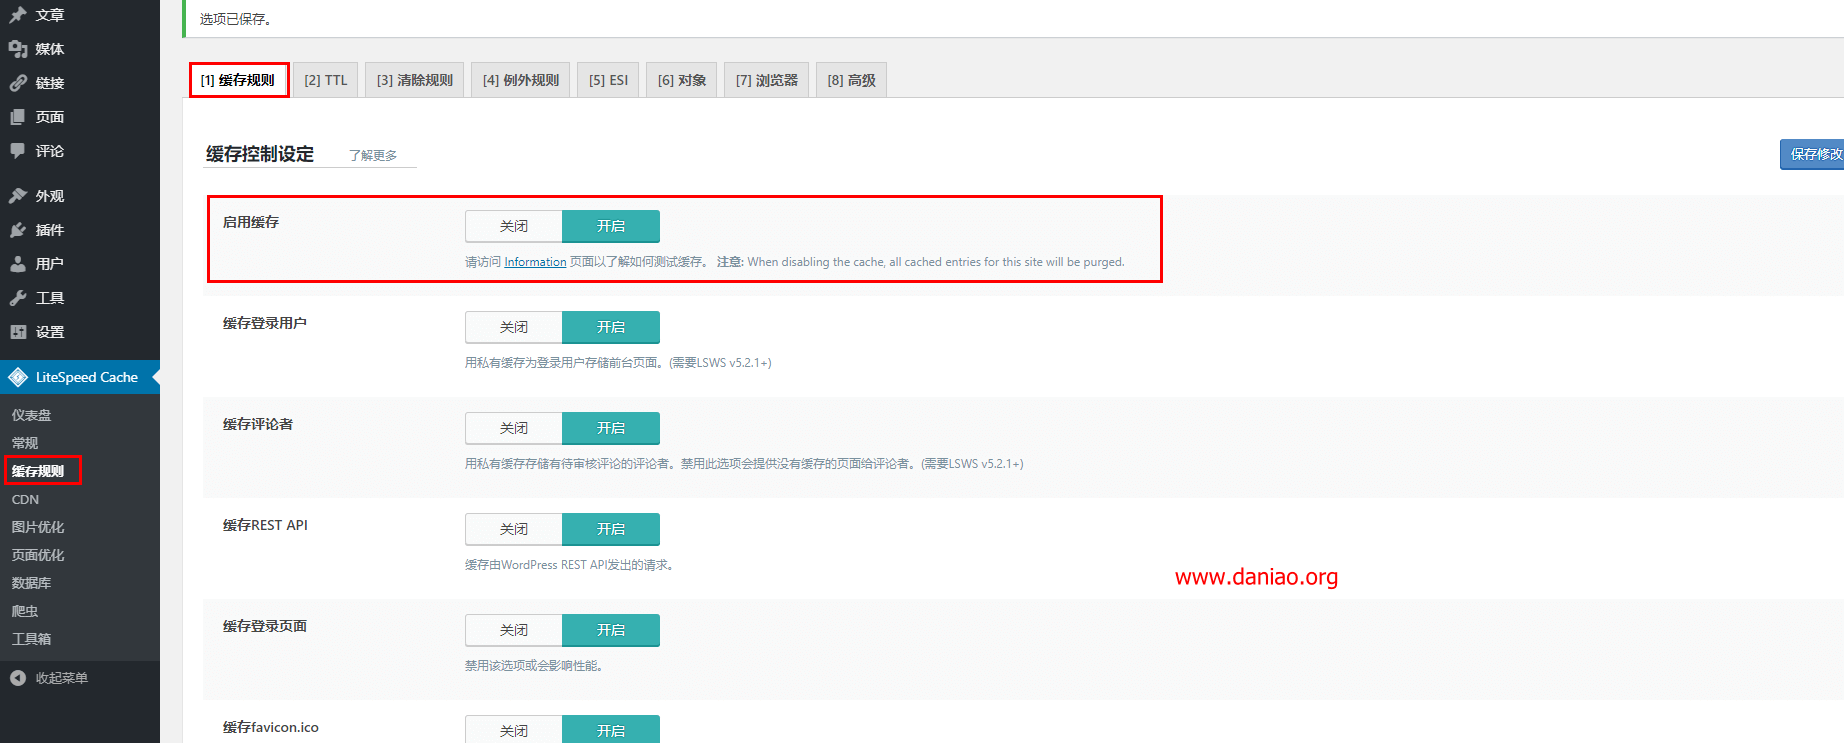Screen dimensions: 1844x743
Task: Turn 启用缓存 on with 开启
Action: pos(611,226)
